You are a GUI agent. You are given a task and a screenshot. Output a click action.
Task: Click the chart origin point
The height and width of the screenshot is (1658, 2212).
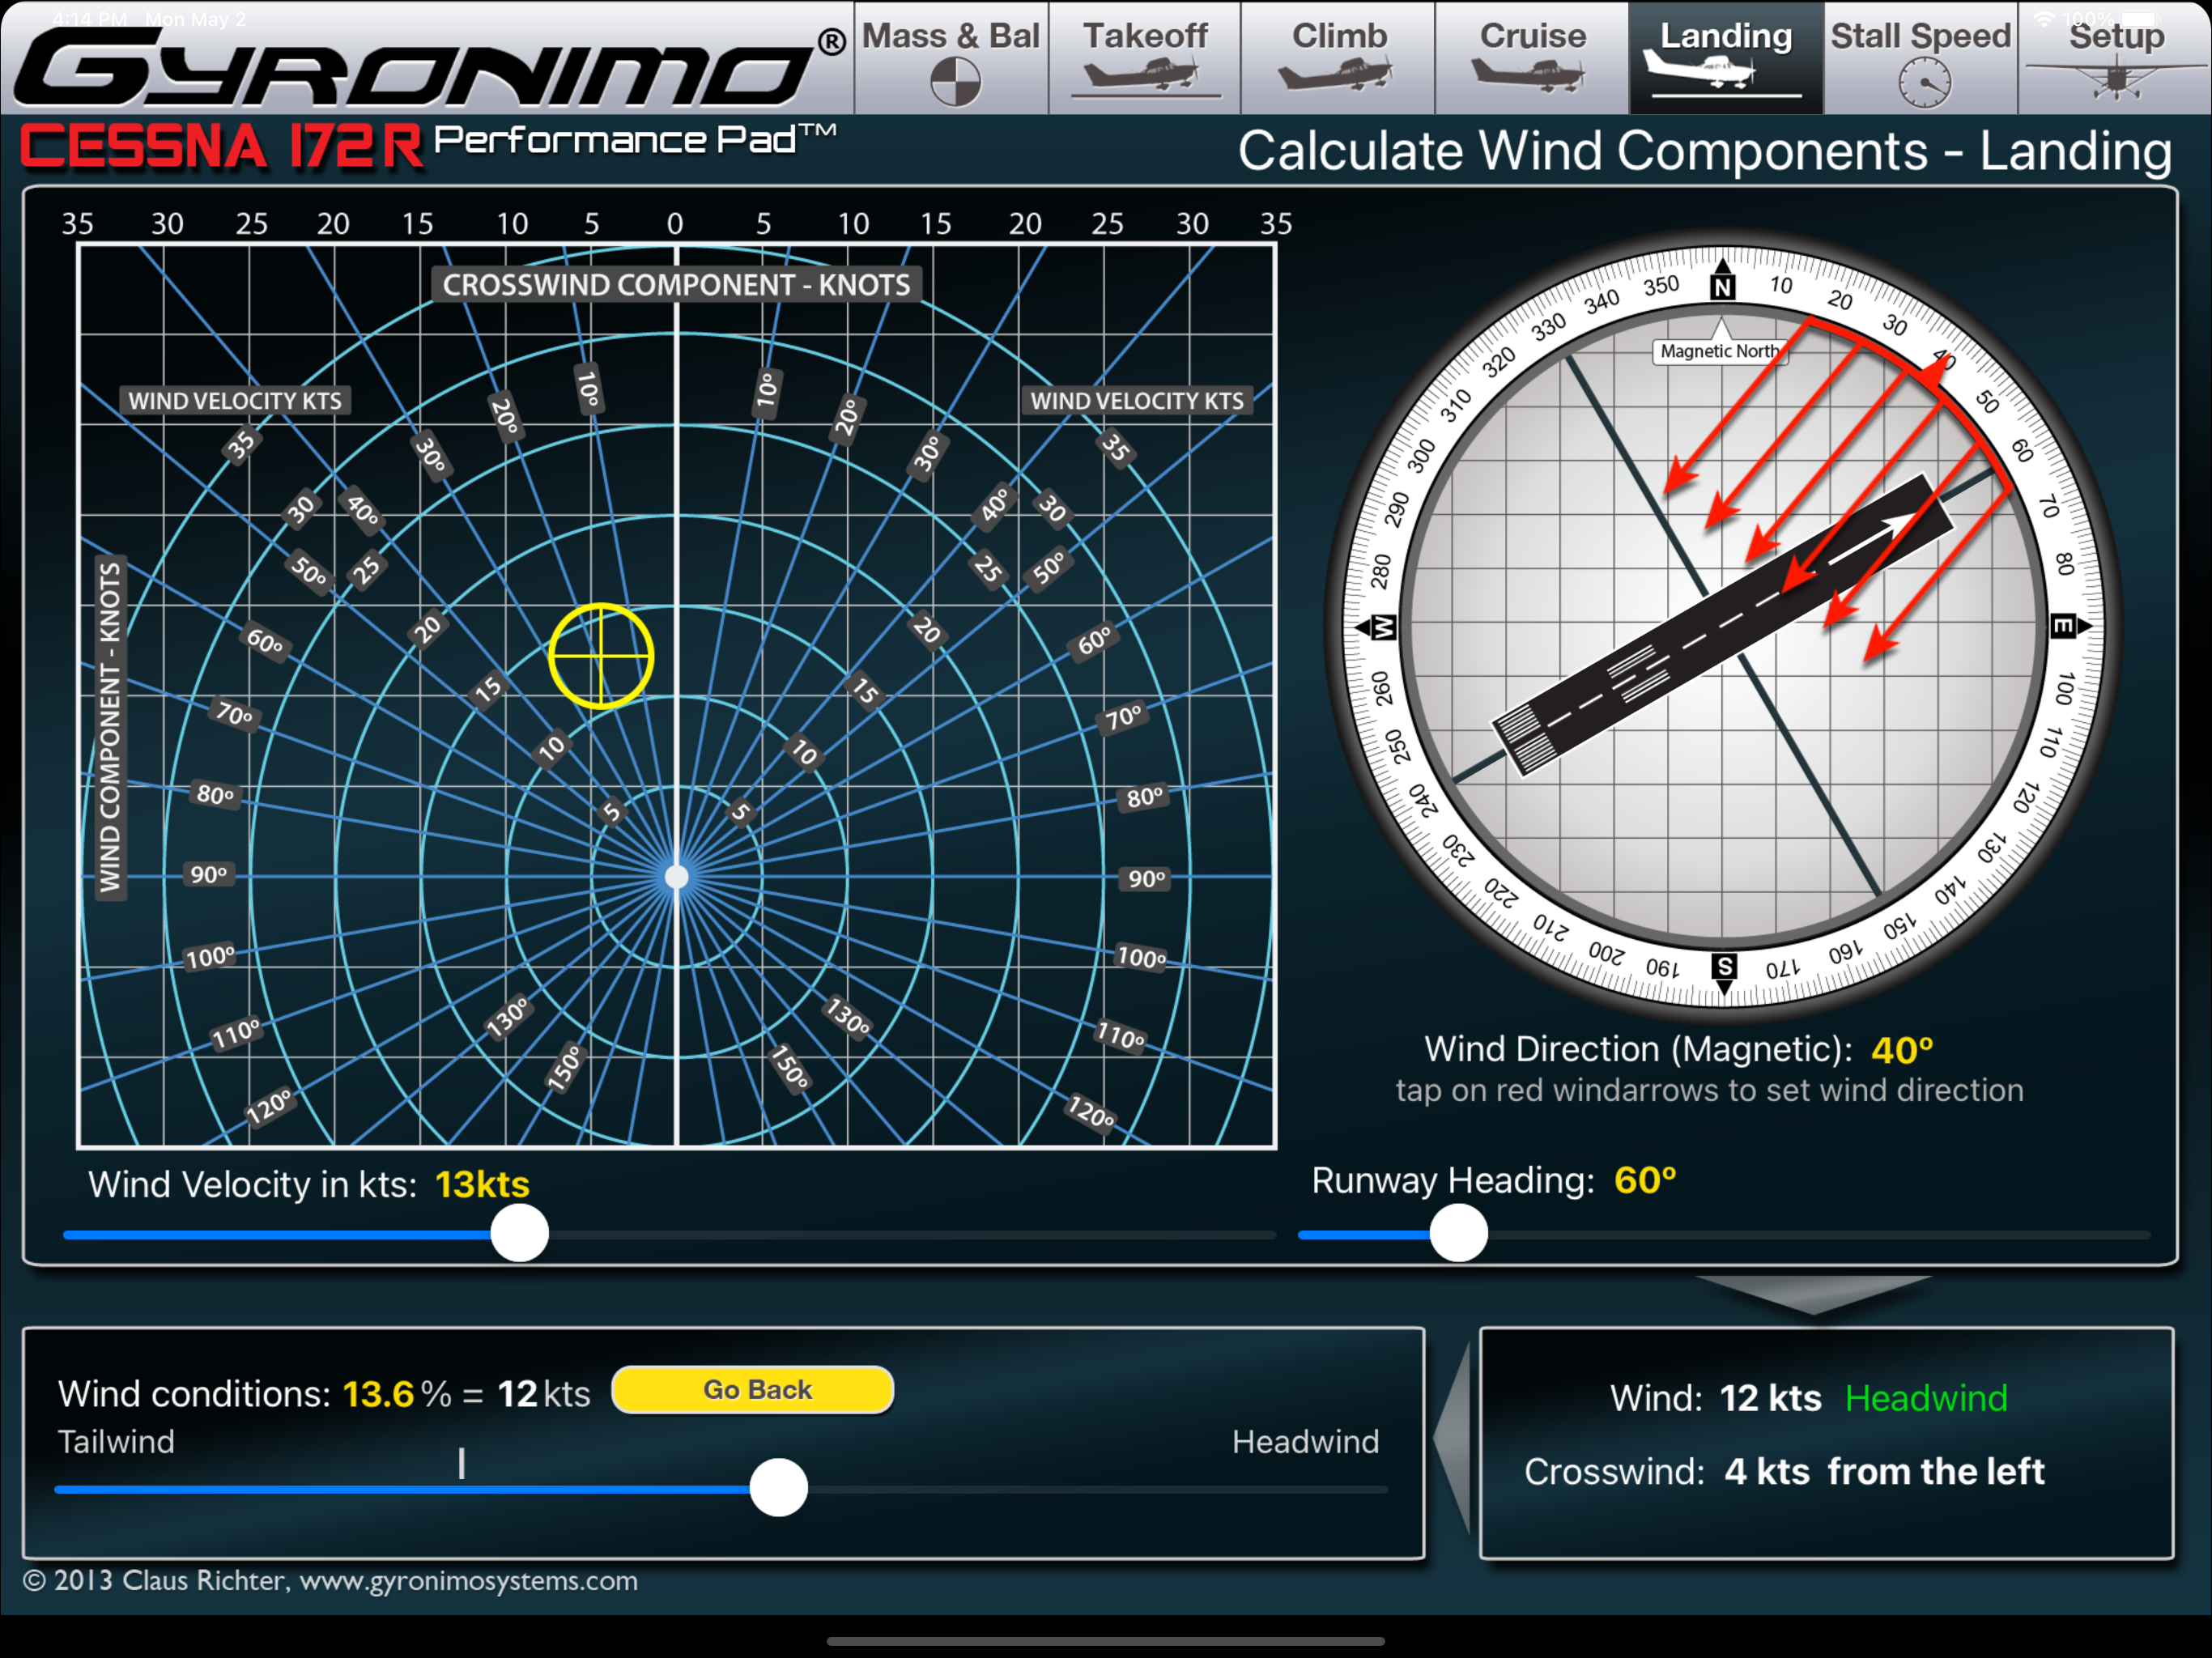tap(677, 877)
